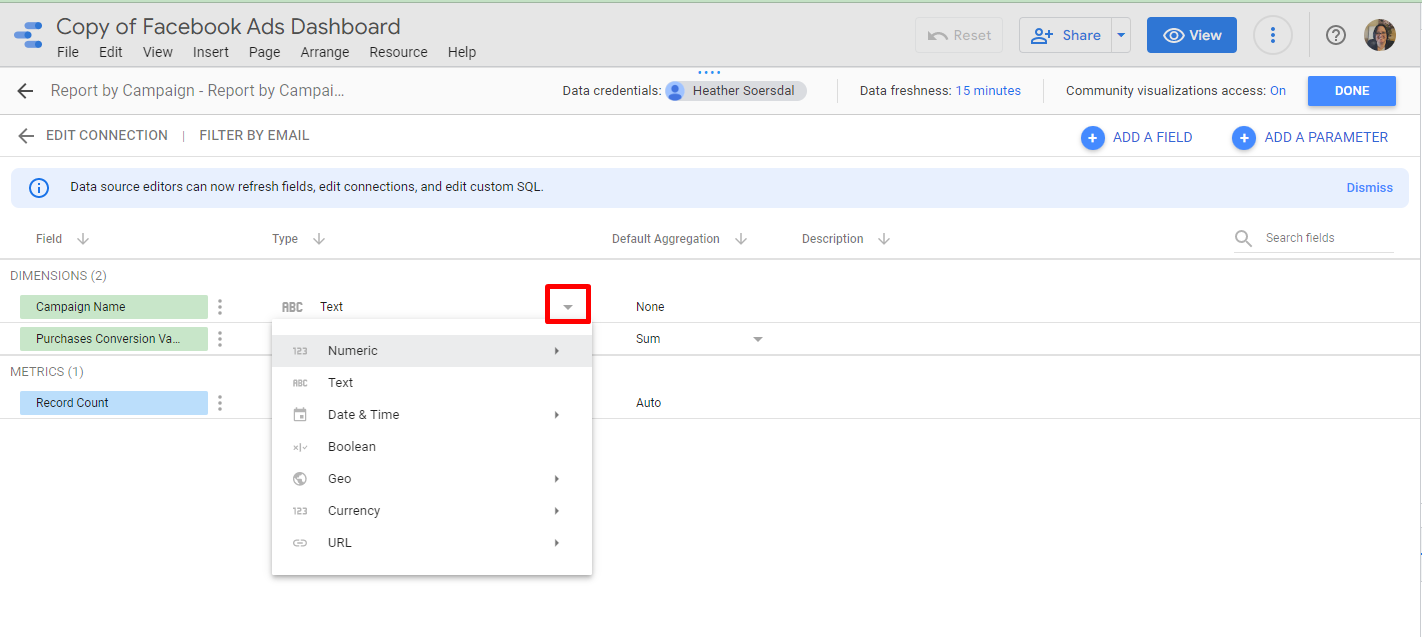Open the Resource menu
Image resolution: width=1422 pixels, height=637 pixels.
pos(398,52)
